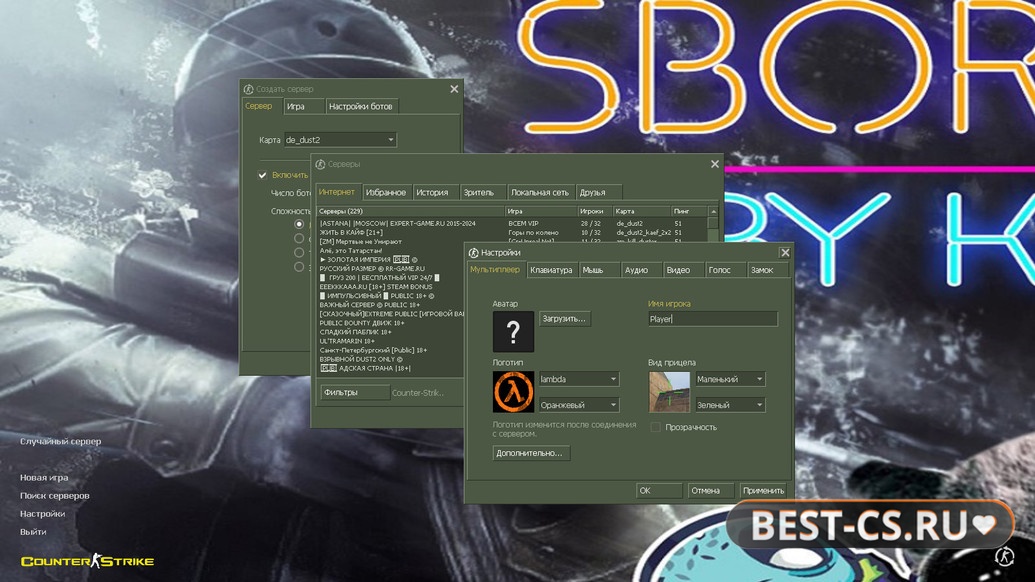Select the СЛАДКИЙ ПАБЛИК 18+ server row
This screenshot has width=1035, height=582.
coord(391,332)
